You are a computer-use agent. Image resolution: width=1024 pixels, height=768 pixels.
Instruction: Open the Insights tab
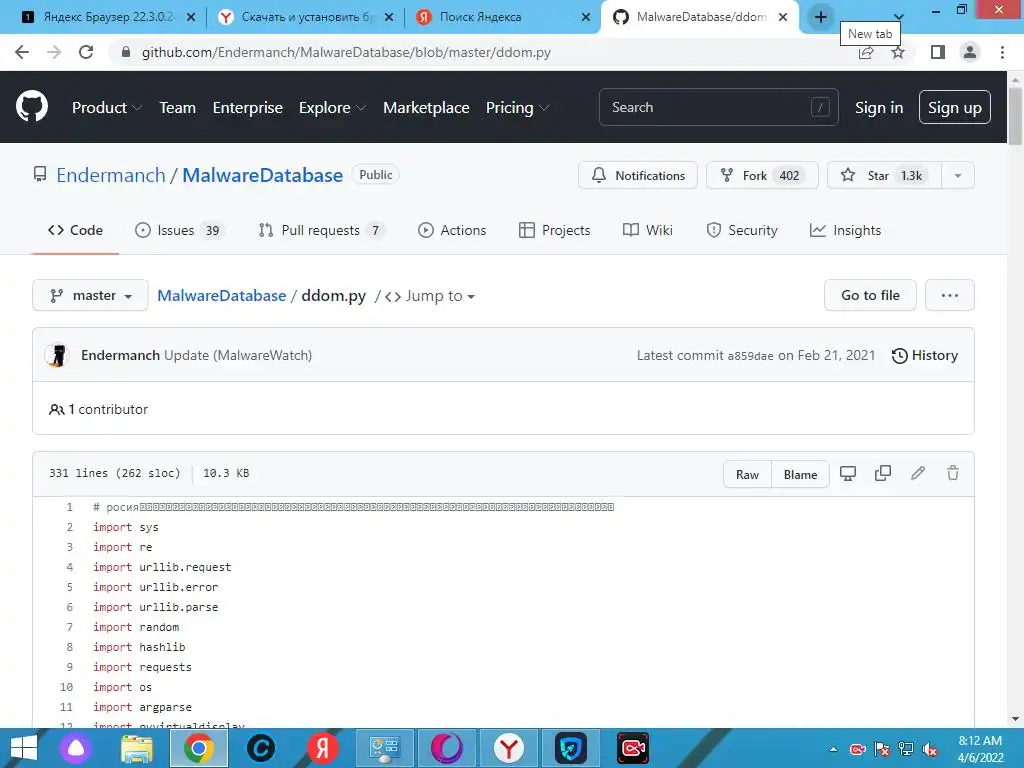[x=845, y=230]
